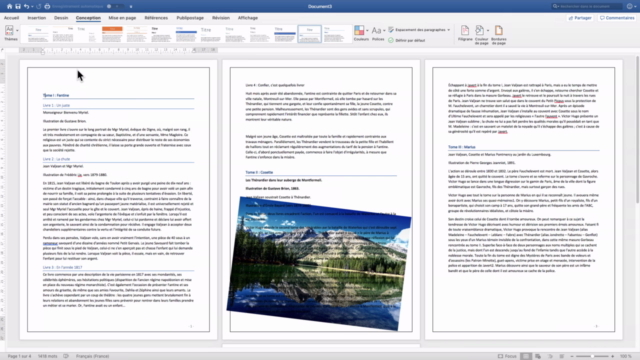Click the Tome III : Marius heading
The image size is (640, 360).
462,147
